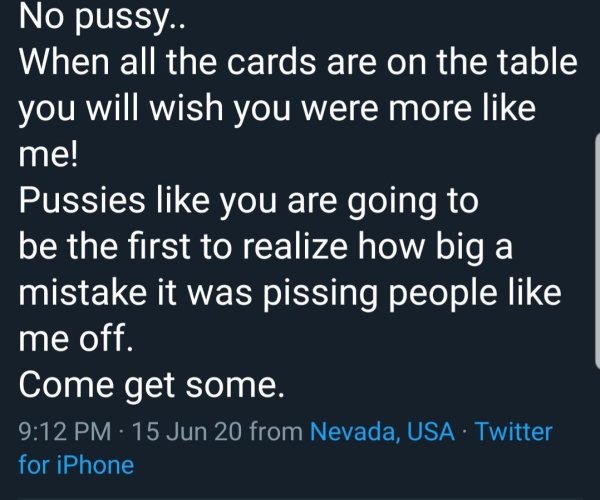Click the word 'cards' in the tweet
The height and width of the screenshot is (500, 600).
(x=271, y=62)
